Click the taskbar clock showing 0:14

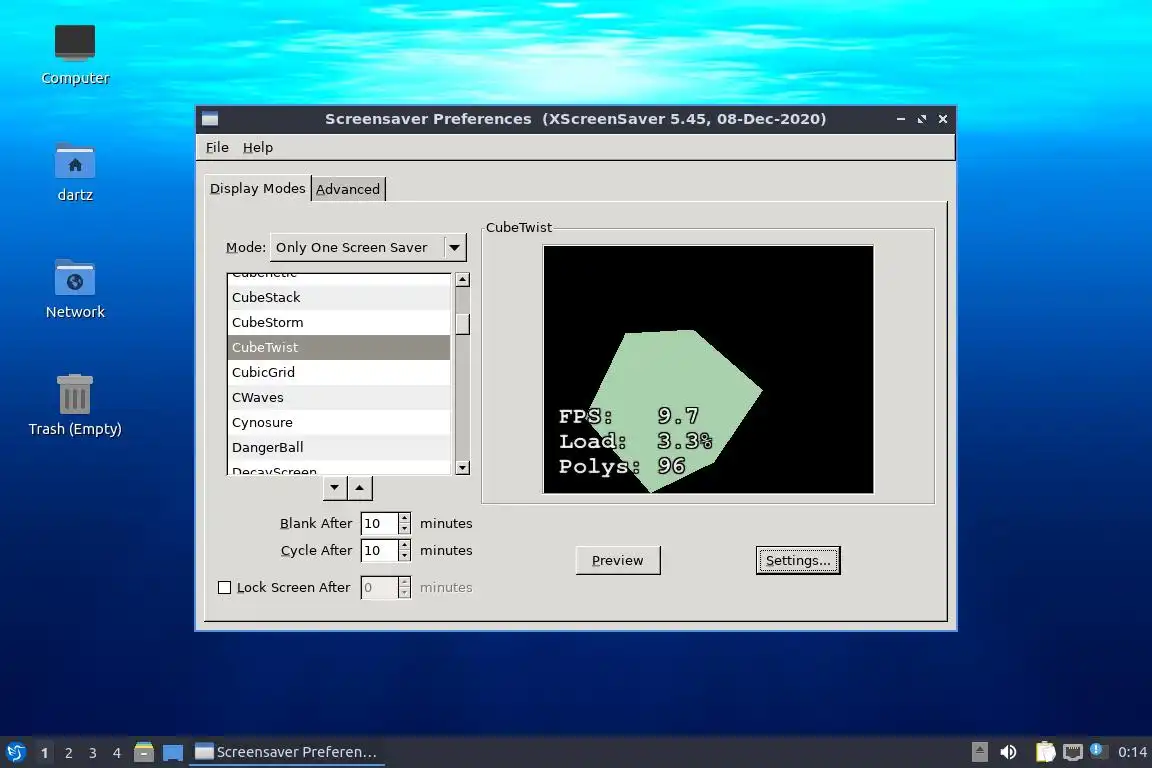(1132, 752)
